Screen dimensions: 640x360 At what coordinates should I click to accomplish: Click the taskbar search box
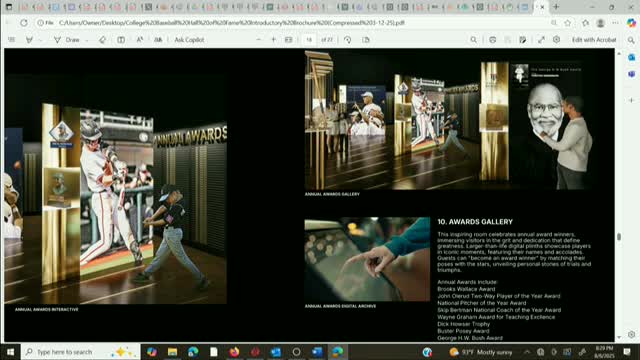pyautogui.click(x=80, y=352)
